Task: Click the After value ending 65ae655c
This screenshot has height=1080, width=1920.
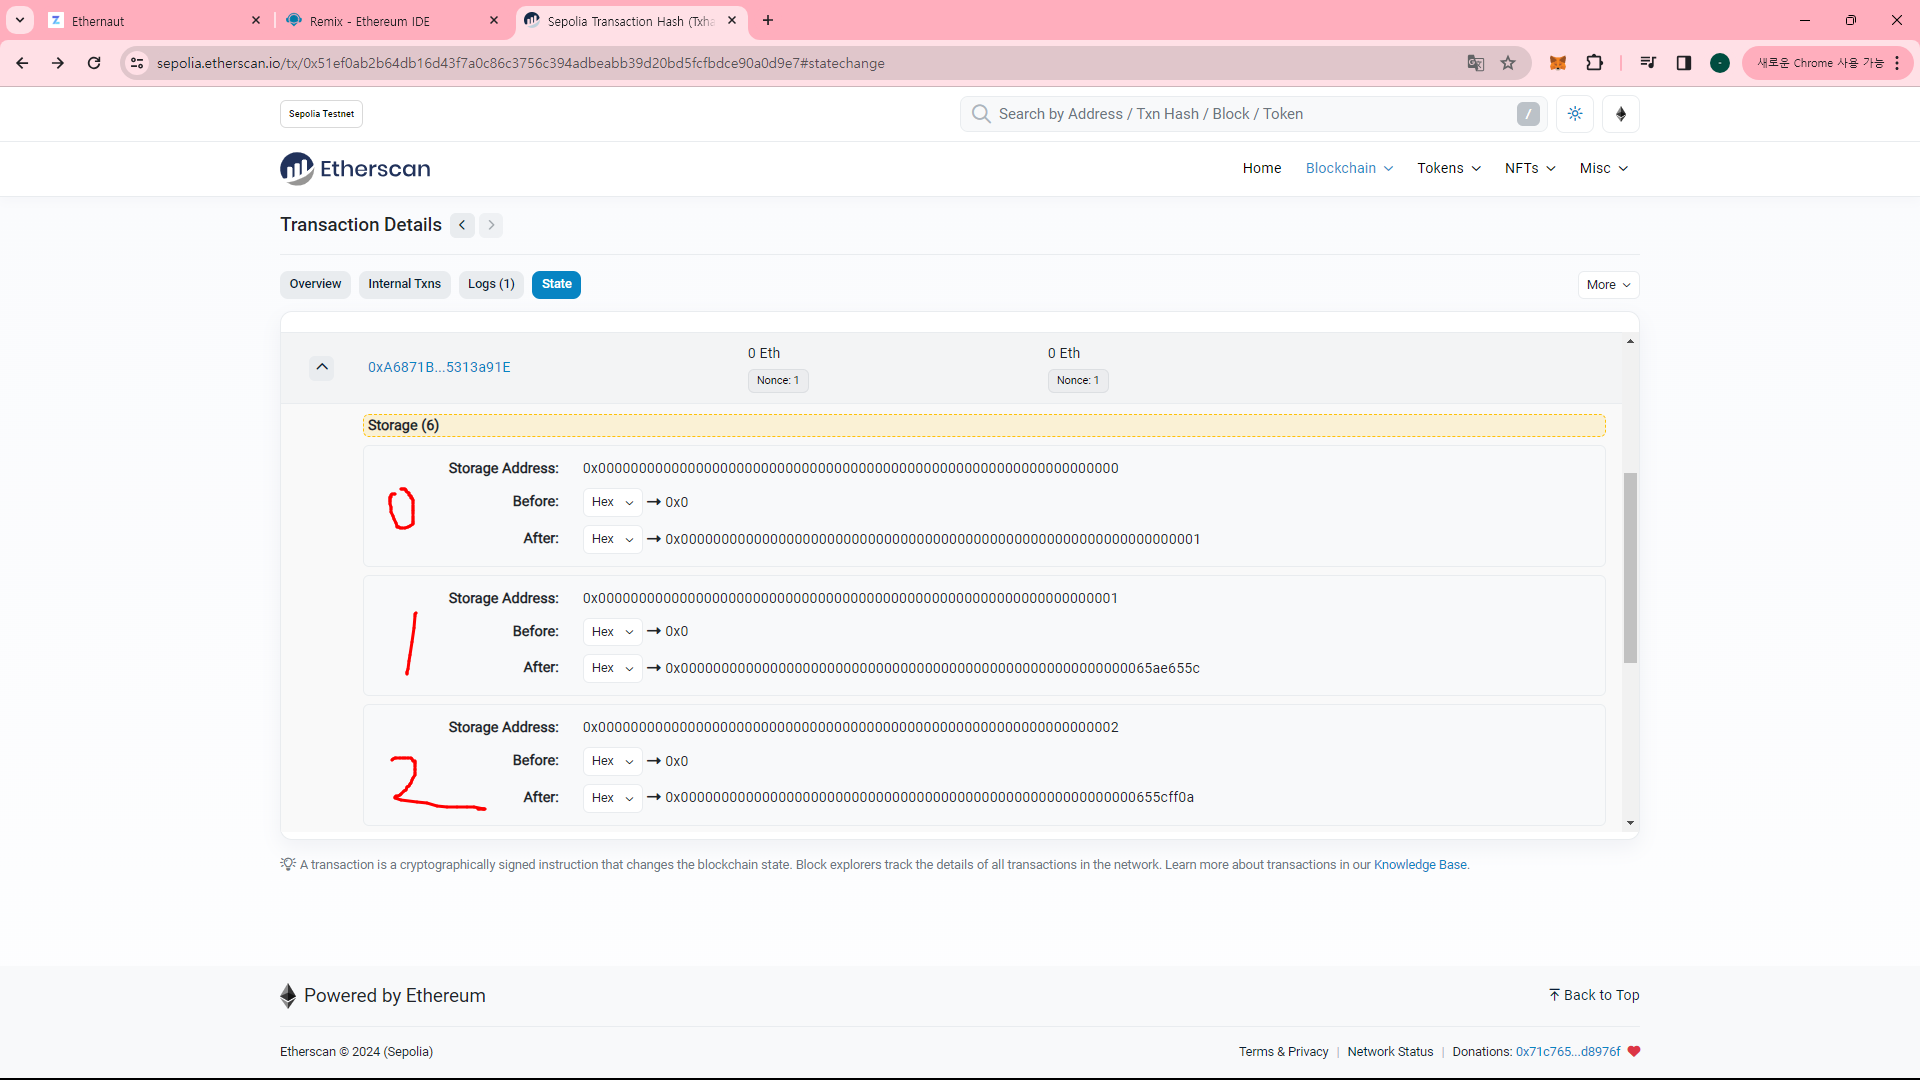Action: (932, 668)
